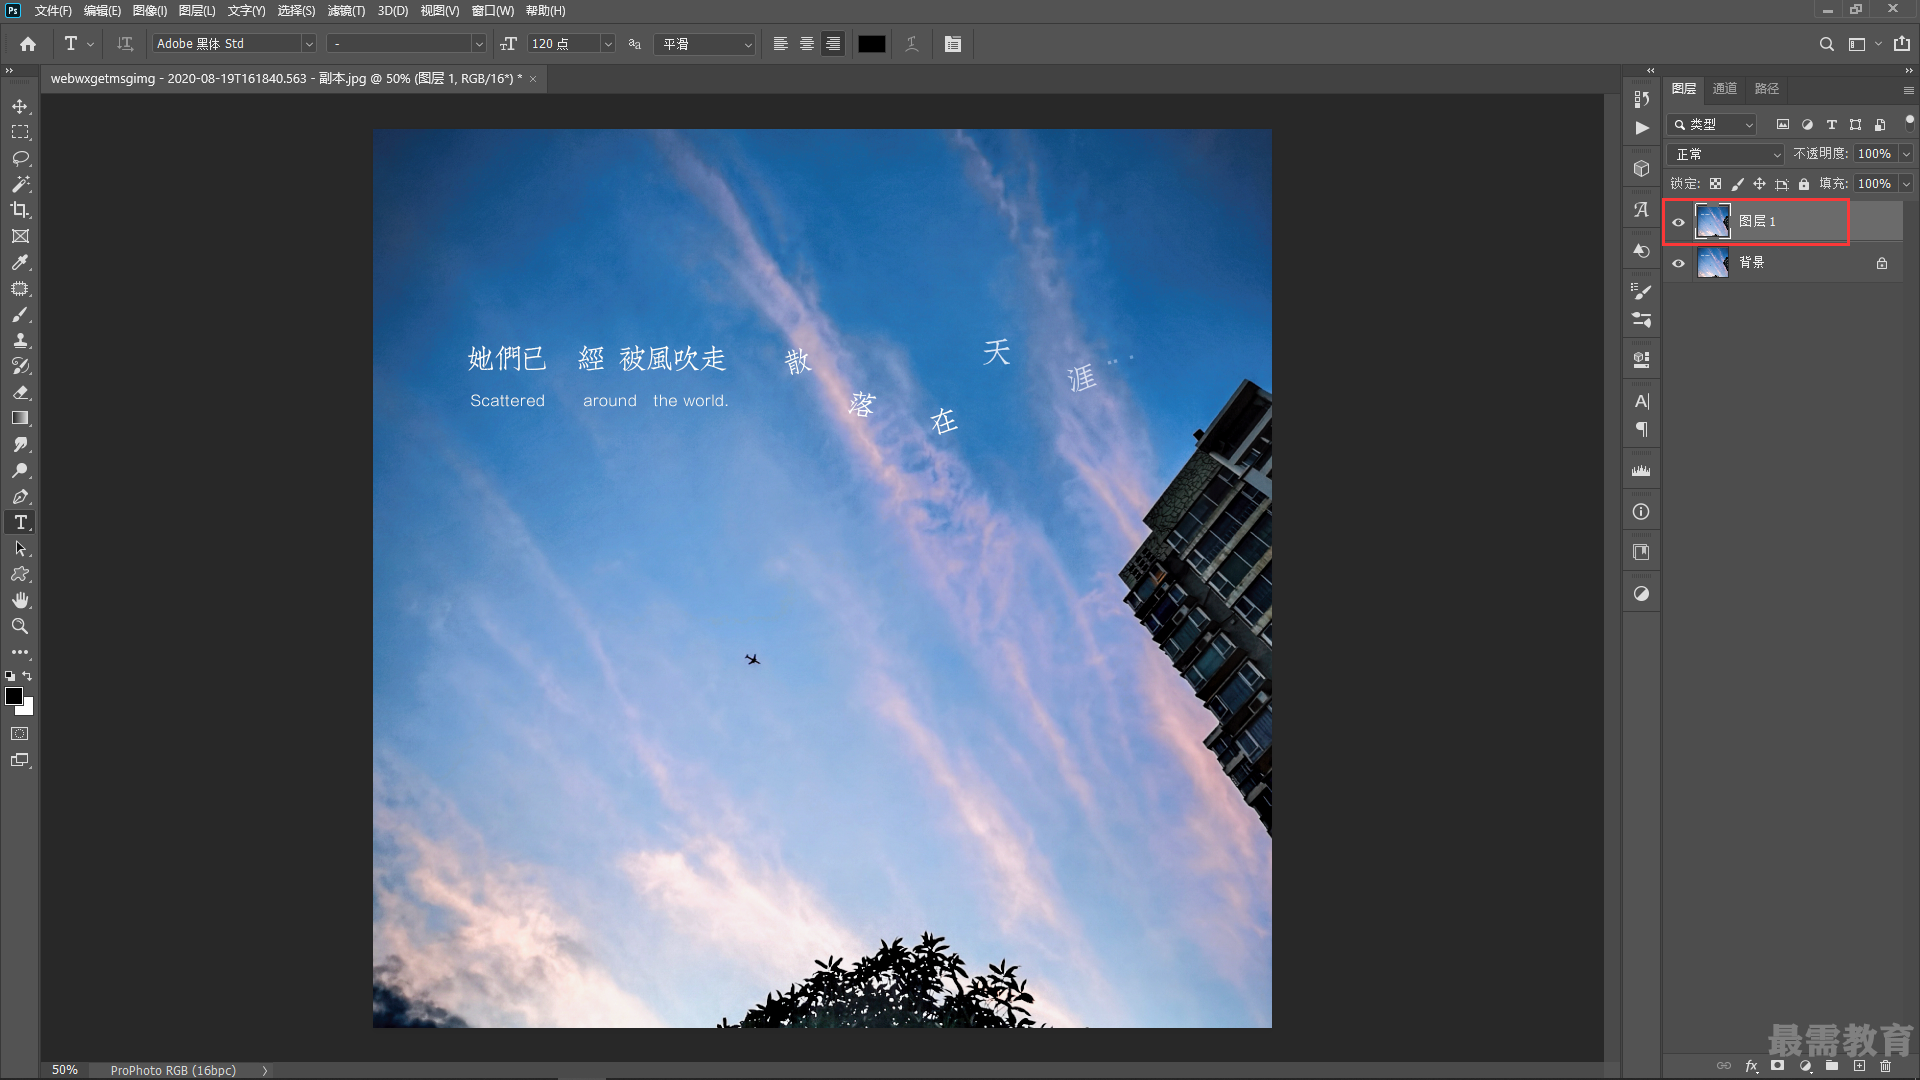Open the 滤镜(T) menu
This screenshot has width=1920, height=1080.
pos(346,11)
